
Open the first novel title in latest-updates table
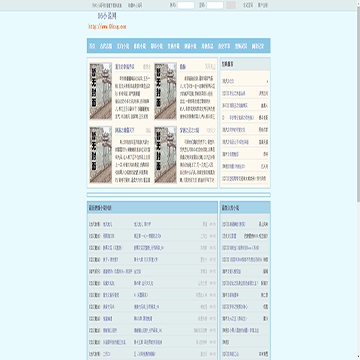[x=108, y=224]
